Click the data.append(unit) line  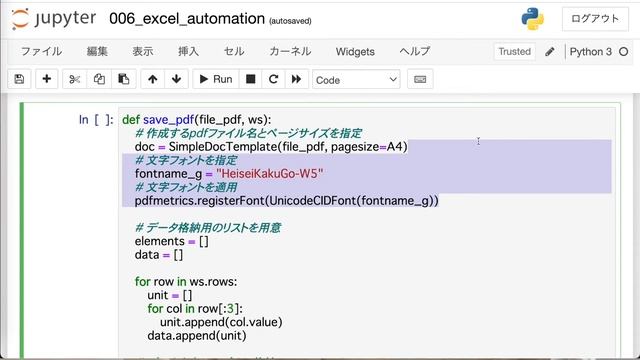[197, 335]
